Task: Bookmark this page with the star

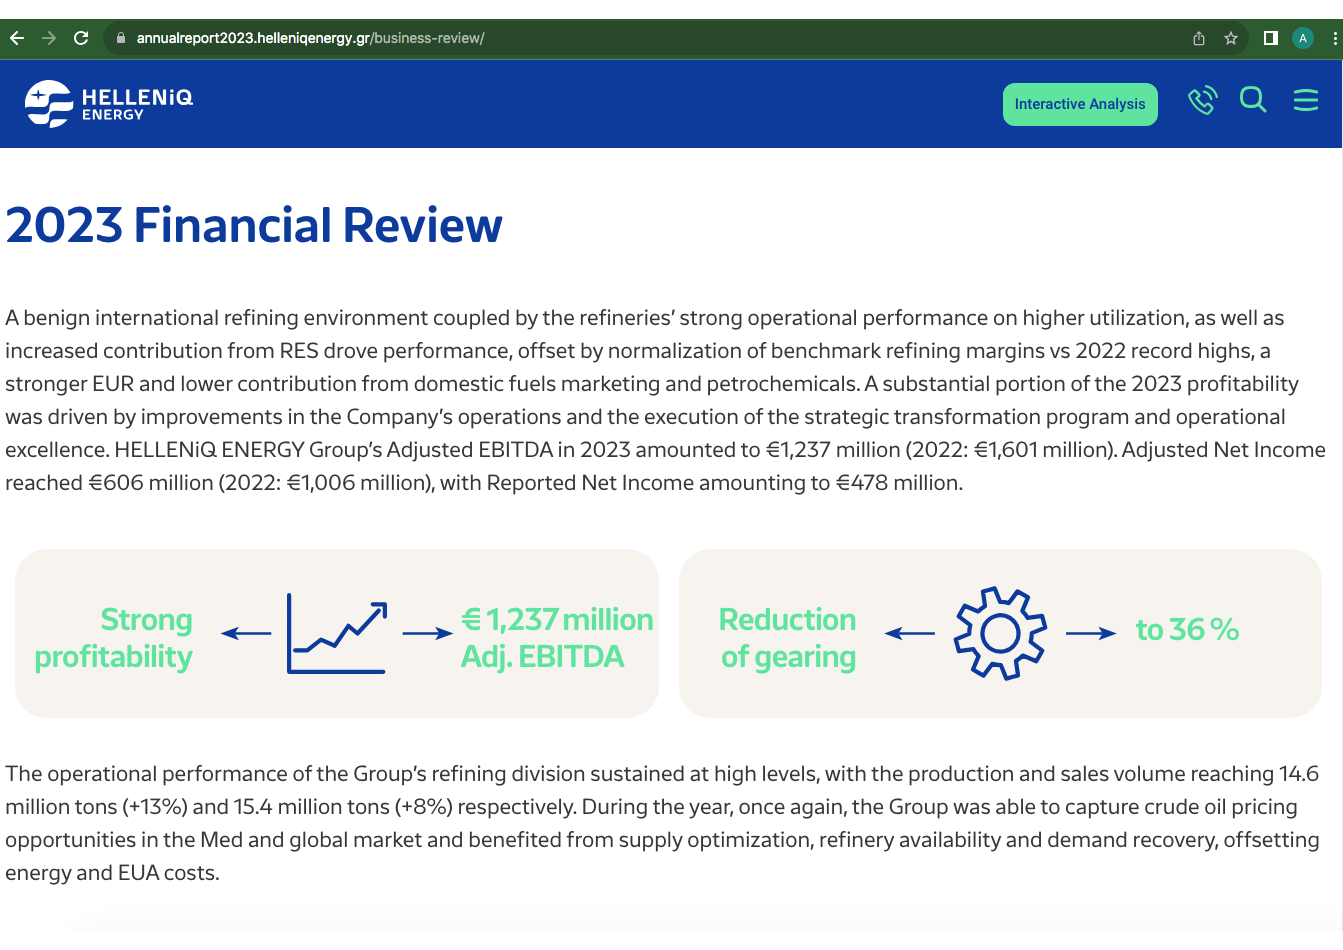Action: (x=1231, y=38)
